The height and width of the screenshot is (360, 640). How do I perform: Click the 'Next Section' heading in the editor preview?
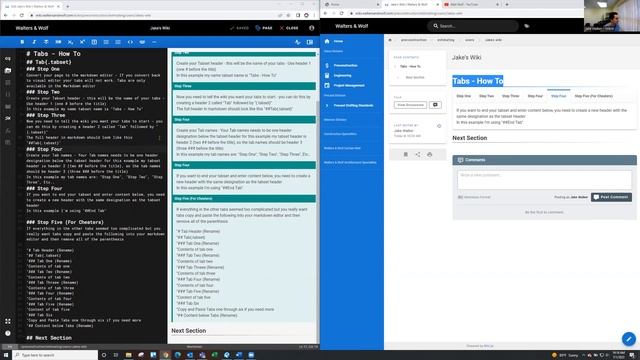tap(189, 331)
